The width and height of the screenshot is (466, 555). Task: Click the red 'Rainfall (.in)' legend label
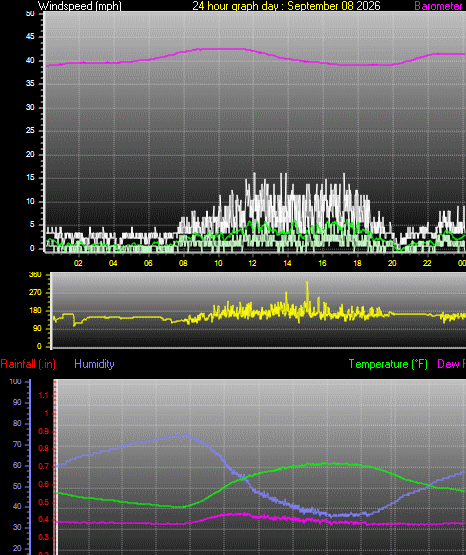click(x=28, y=364)
